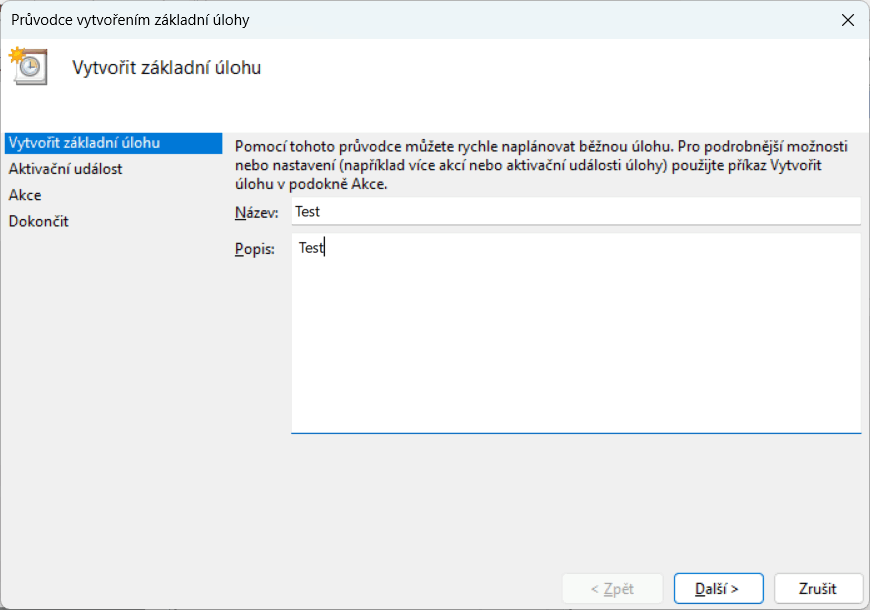
Task: Click the Task Scheduler clock icon
Action: click(27, 65)
